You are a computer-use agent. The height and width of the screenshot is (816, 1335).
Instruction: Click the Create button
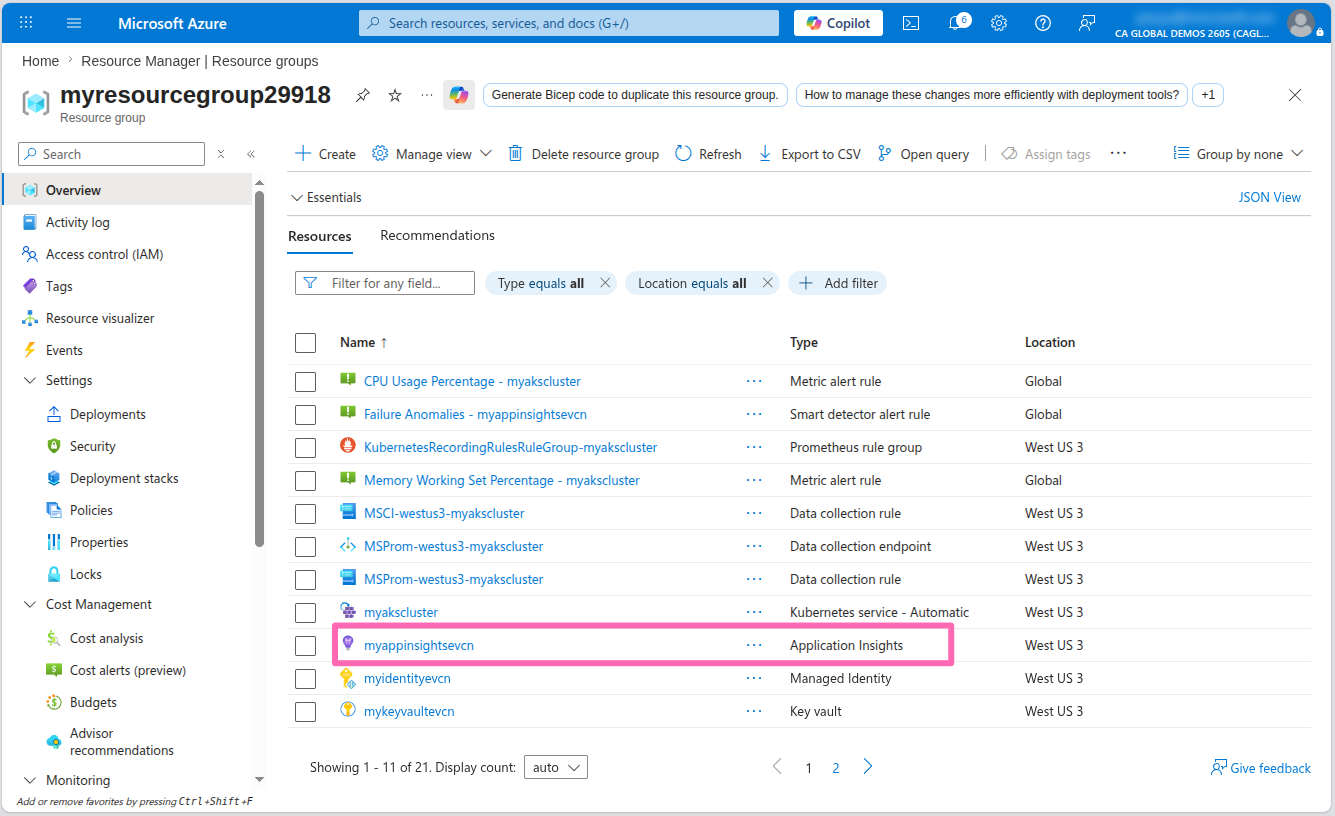[x=326, y=153]
